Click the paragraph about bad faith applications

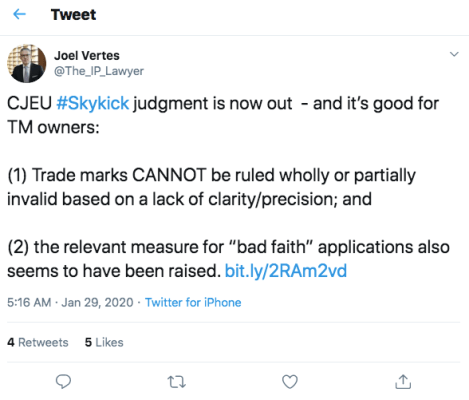coord(228,259)
